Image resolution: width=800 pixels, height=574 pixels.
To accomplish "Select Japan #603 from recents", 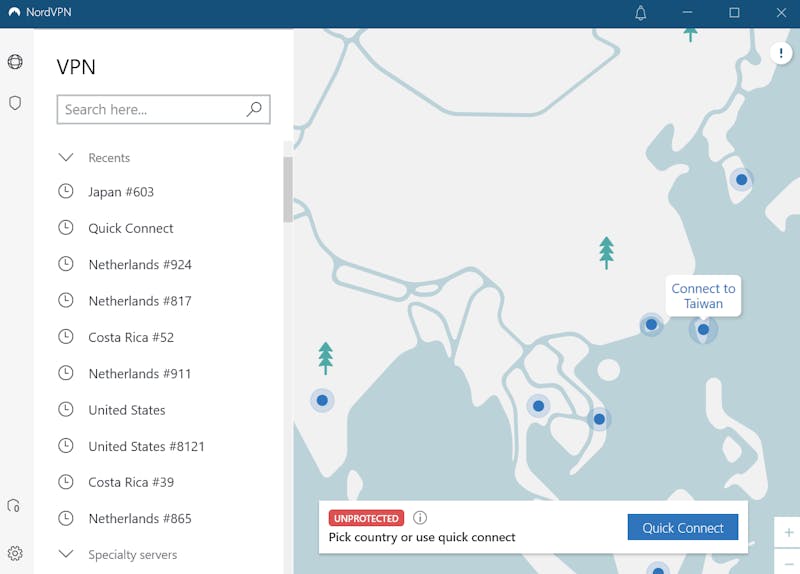I will 121,192.
